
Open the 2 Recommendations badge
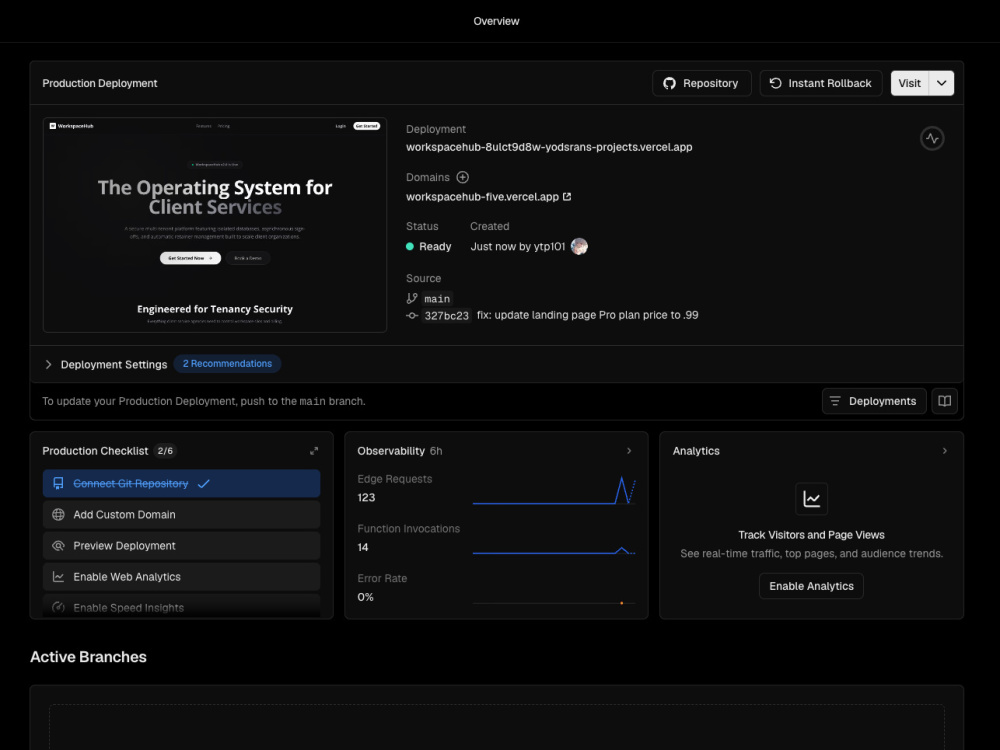click(227, 364)
